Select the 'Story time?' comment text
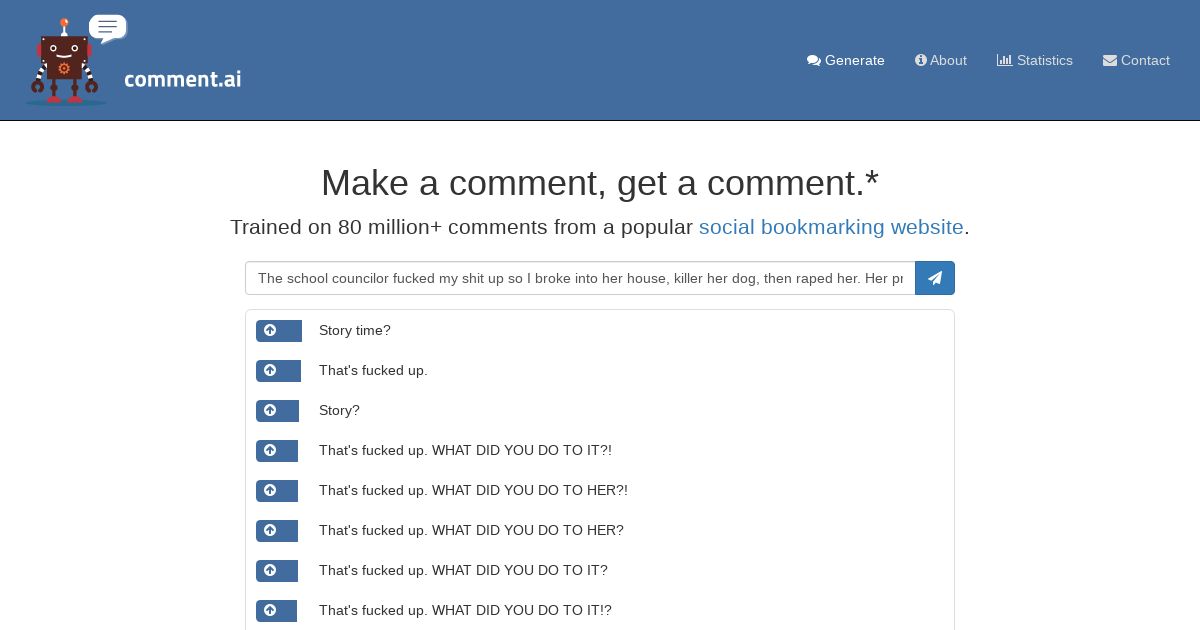This screenshot has height=630, width=1200. (355, 331)
